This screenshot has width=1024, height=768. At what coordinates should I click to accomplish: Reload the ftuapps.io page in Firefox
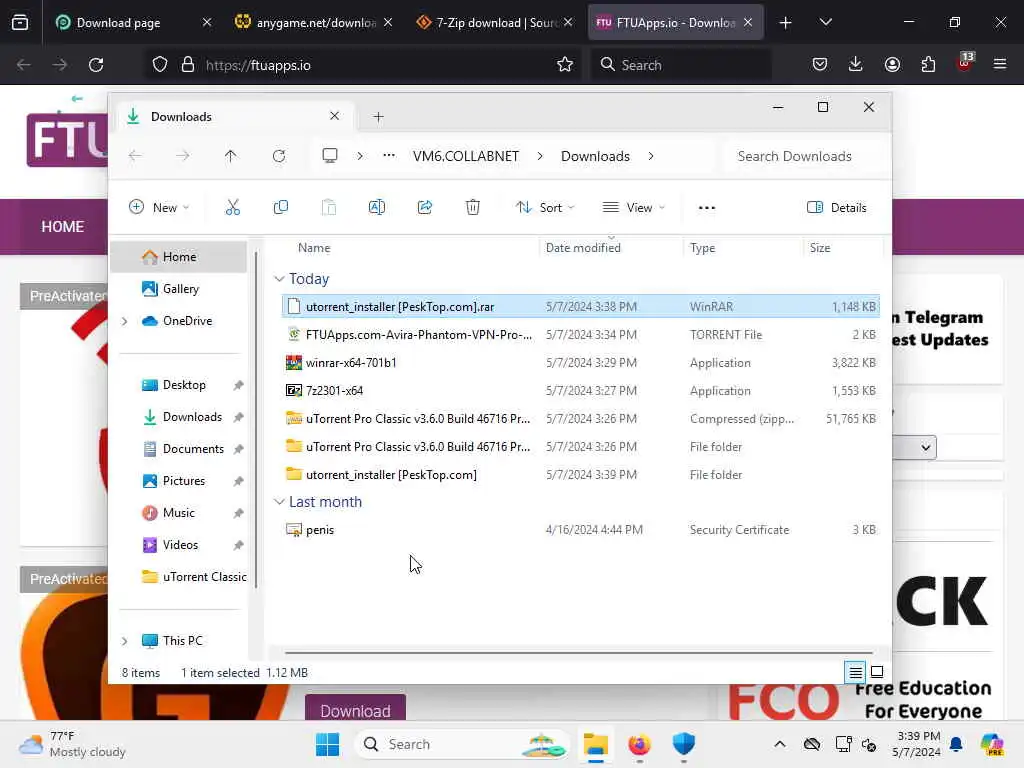coord(96,65)
